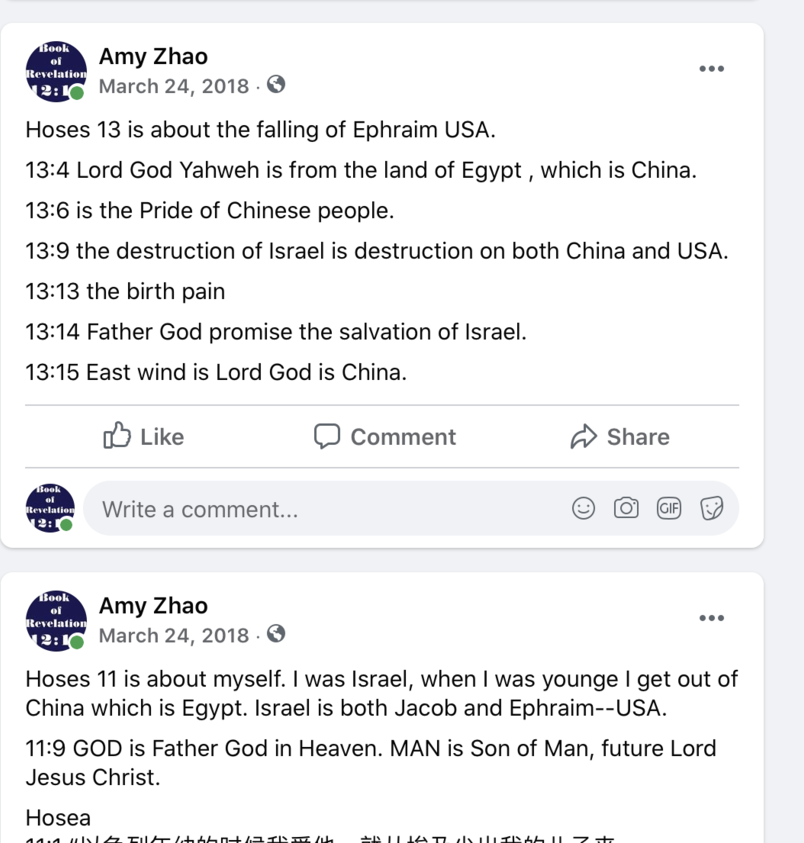Open options menu for Hoses 11 post
The image size is (804, 843).
click(711, 618)
